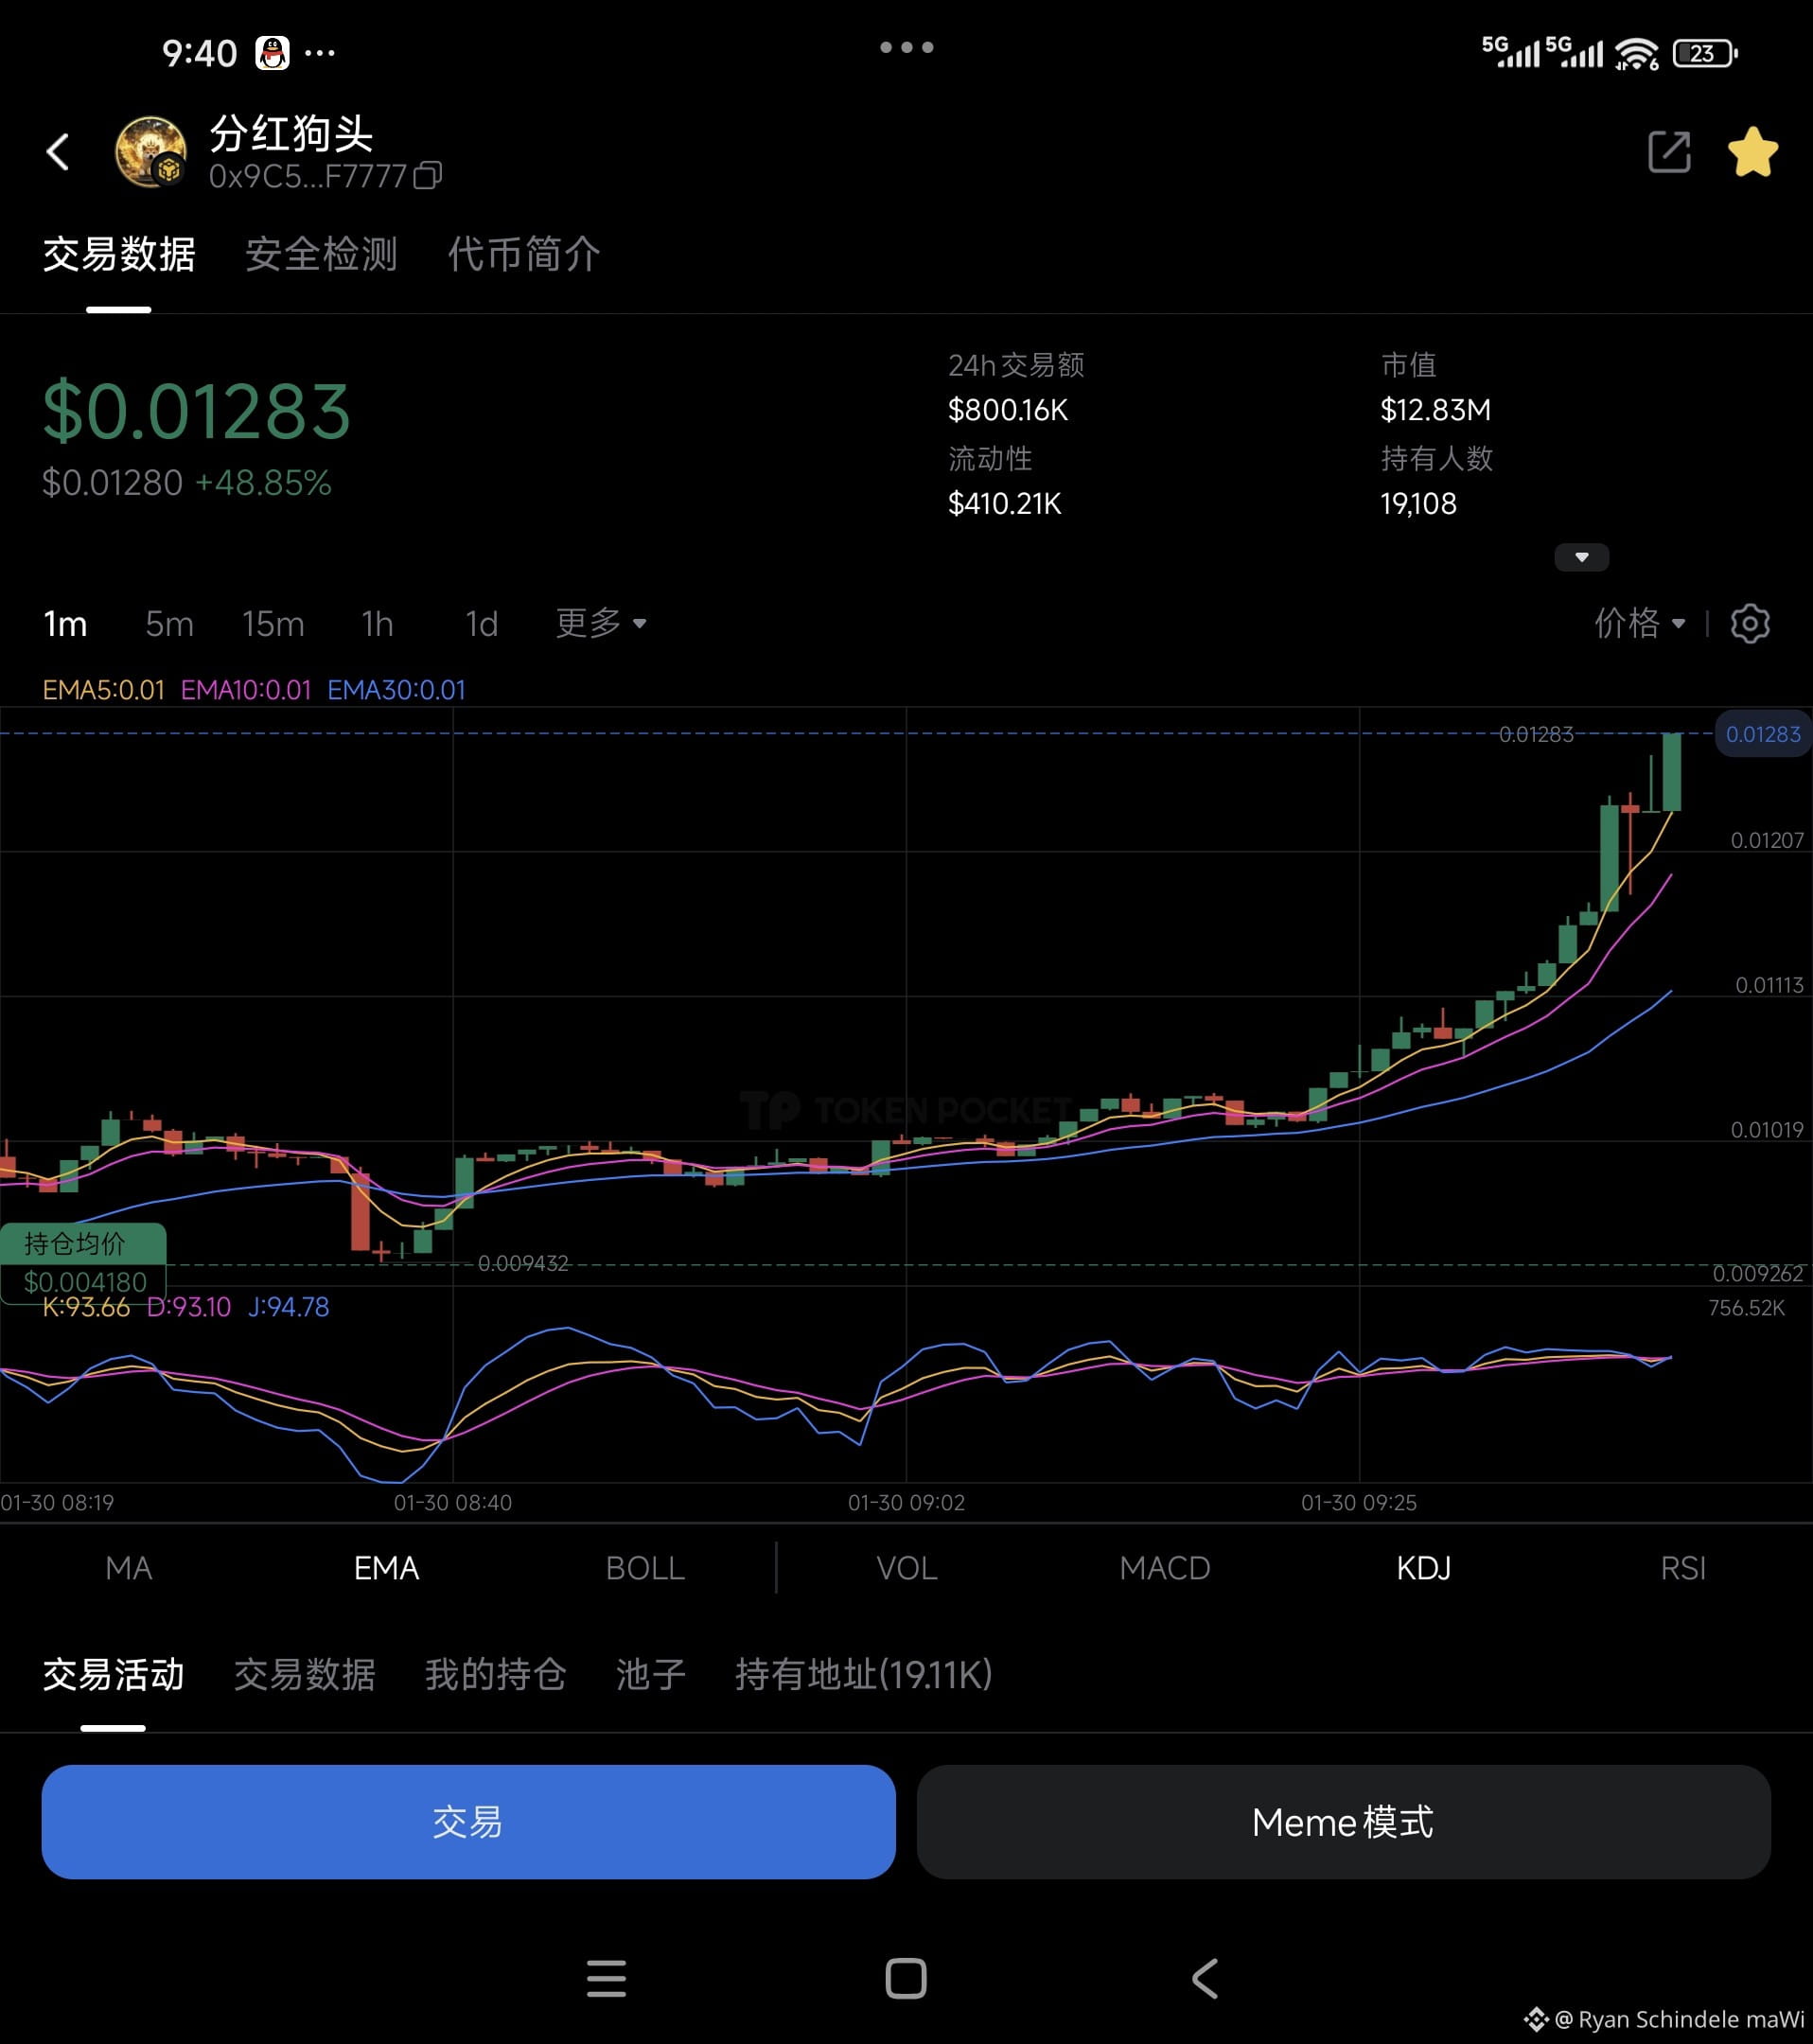Open the 交易活动 tab

(113, 1674)
